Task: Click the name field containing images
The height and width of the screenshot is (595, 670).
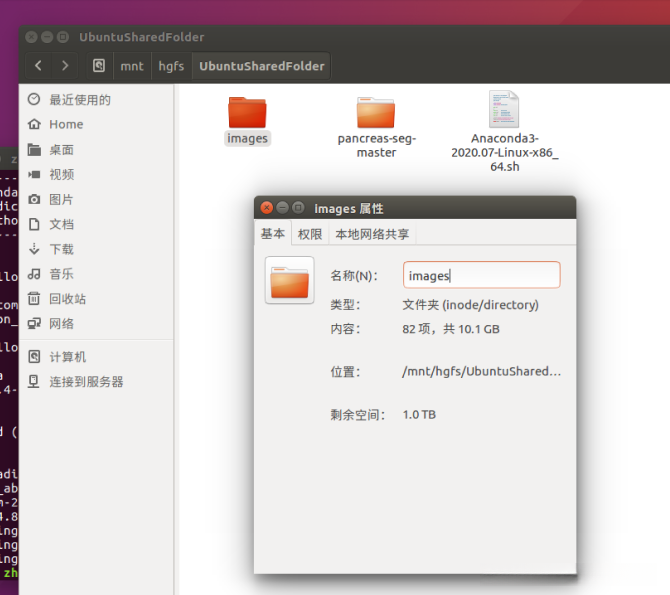Action: point(482,275)
